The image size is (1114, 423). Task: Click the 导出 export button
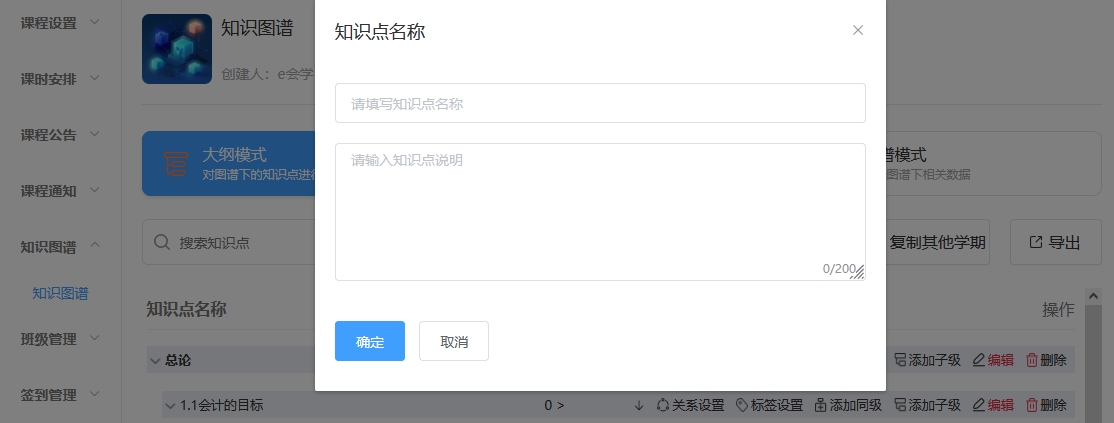[1054, 243]
